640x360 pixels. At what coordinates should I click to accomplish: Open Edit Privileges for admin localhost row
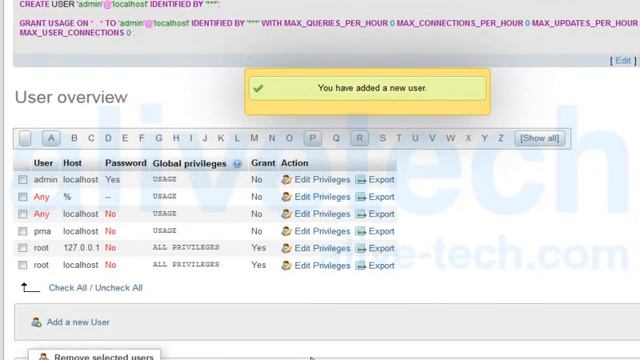click(x=322, y=180)
